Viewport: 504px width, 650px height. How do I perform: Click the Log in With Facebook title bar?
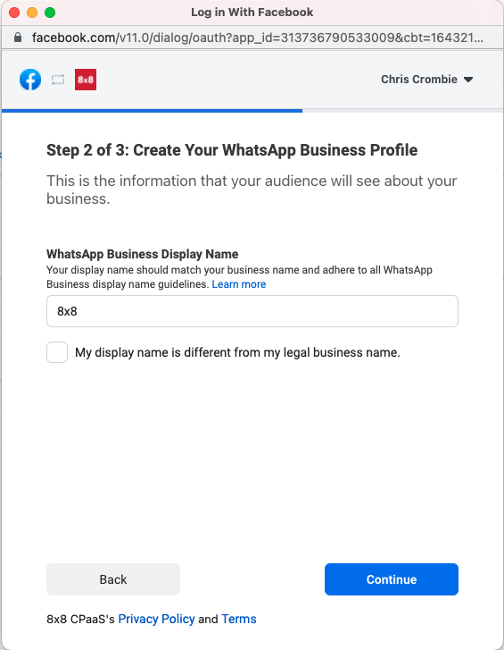[x=252, y=12]
